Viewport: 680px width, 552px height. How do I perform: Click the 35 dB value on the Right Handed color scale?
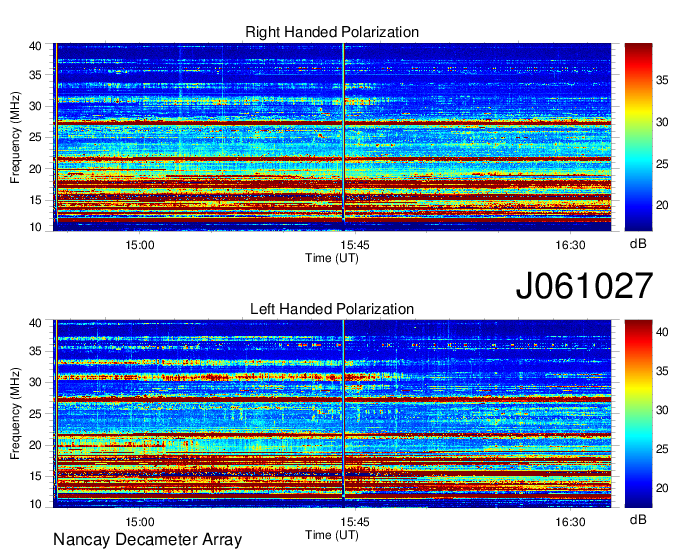pos(662,80)
